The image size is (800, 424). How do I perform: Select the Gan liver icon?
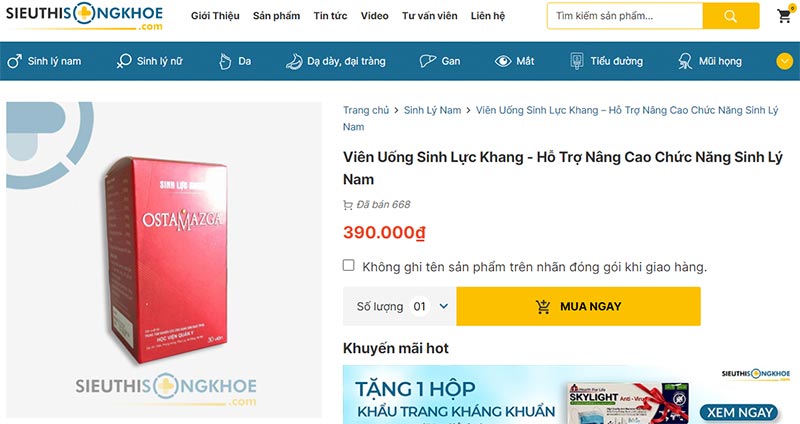428,61
